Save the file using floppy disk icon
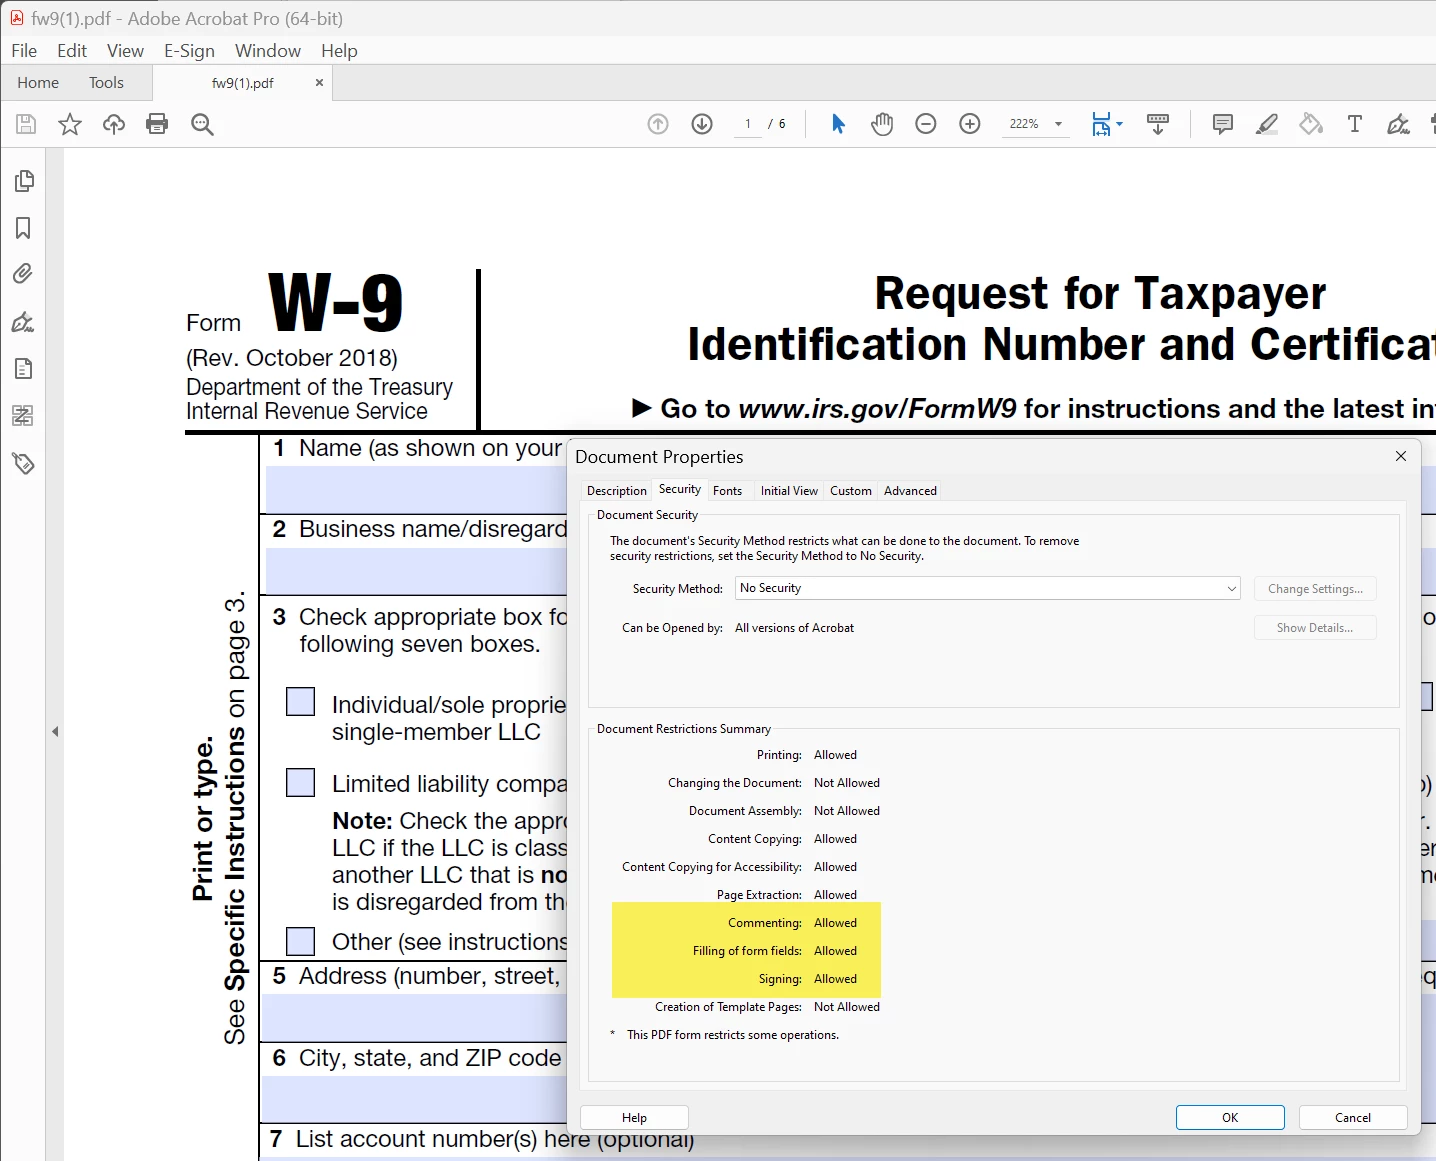The image size is (1436, 1161). (26, 124)
